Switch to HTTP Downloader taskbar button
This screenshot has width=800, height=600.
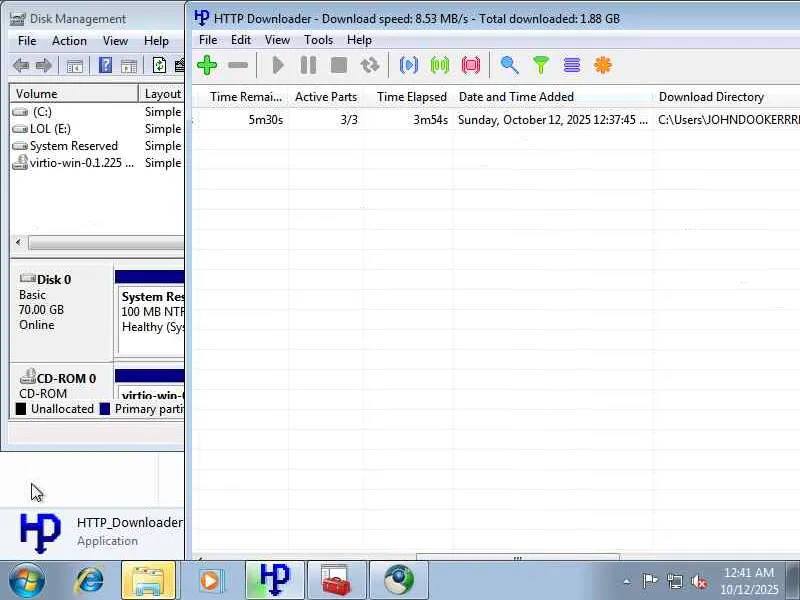(x=274, y=580)
